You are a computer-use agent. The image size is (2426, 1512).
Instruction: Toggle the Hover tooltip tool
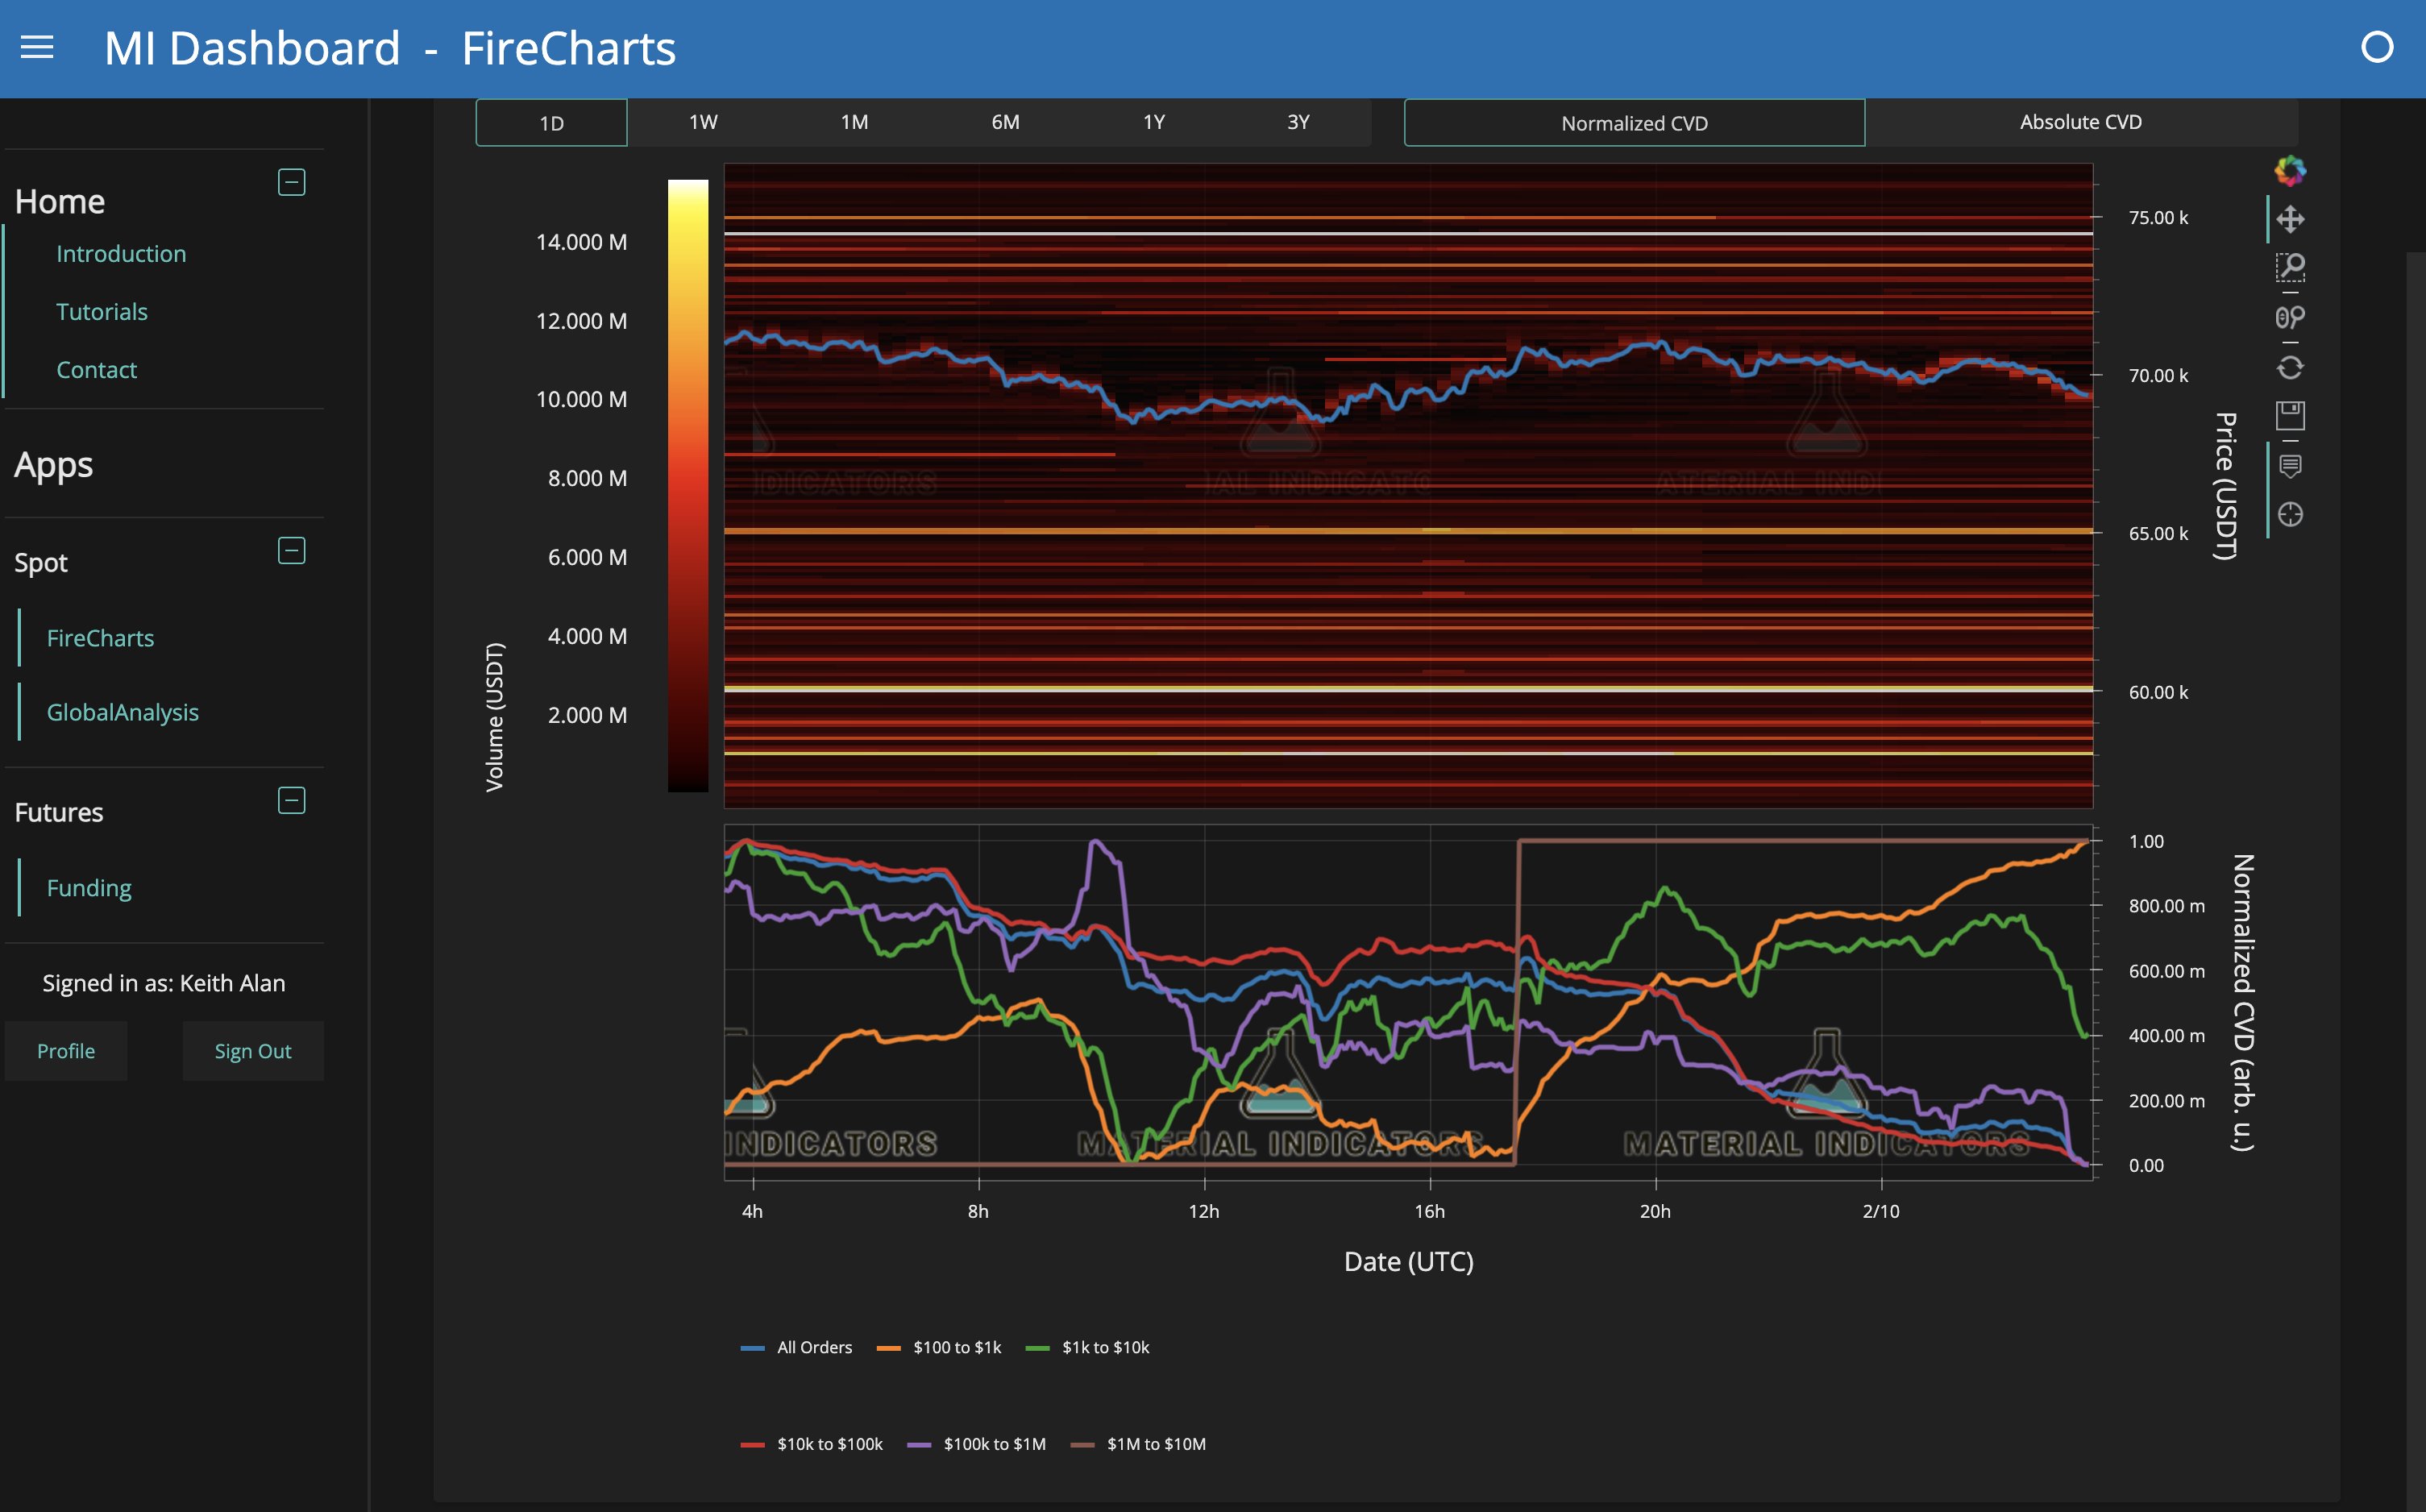point(2290,466)
